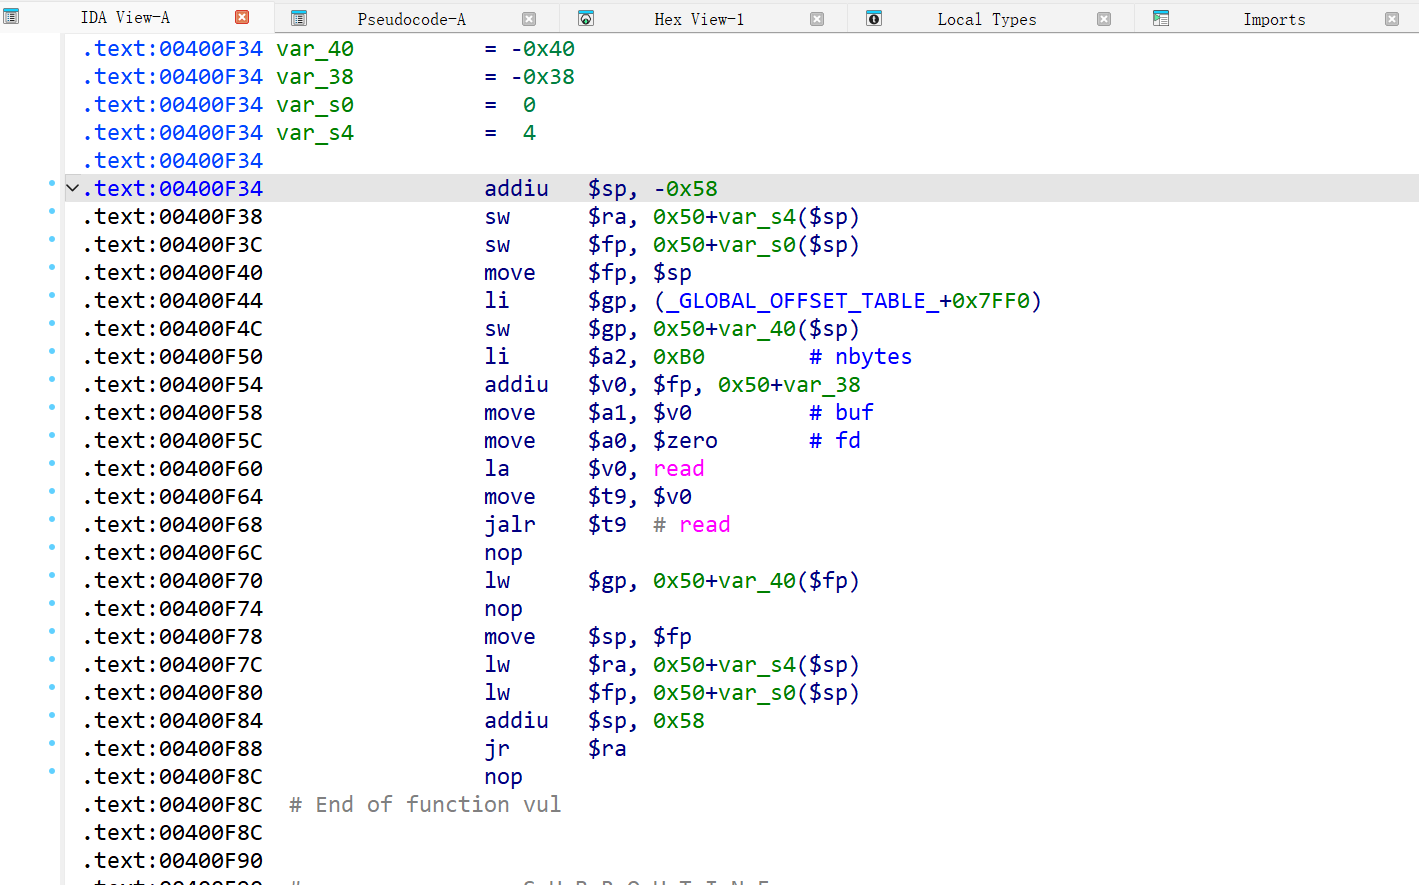The height and width of the screenshot is (885, 1419).
Task: Click the End of function vul comment
Action: [425, 805]
